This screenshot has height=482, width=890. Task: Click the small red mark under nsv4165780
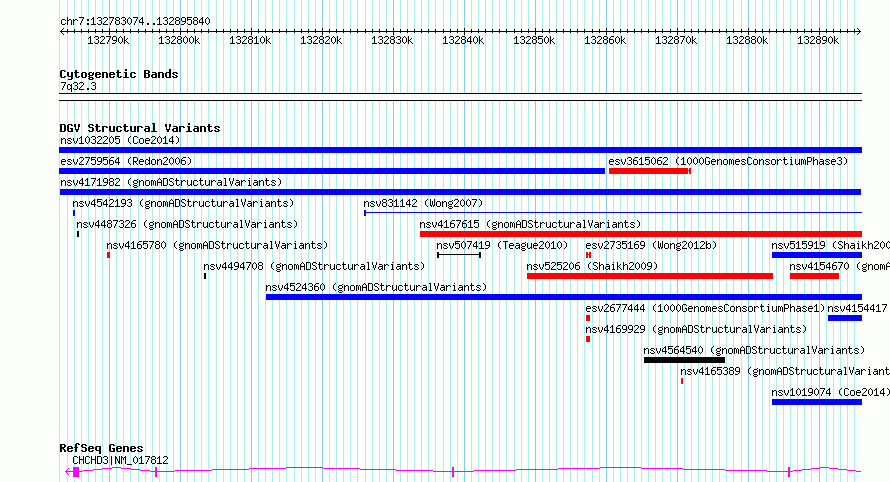pos(108,255)
